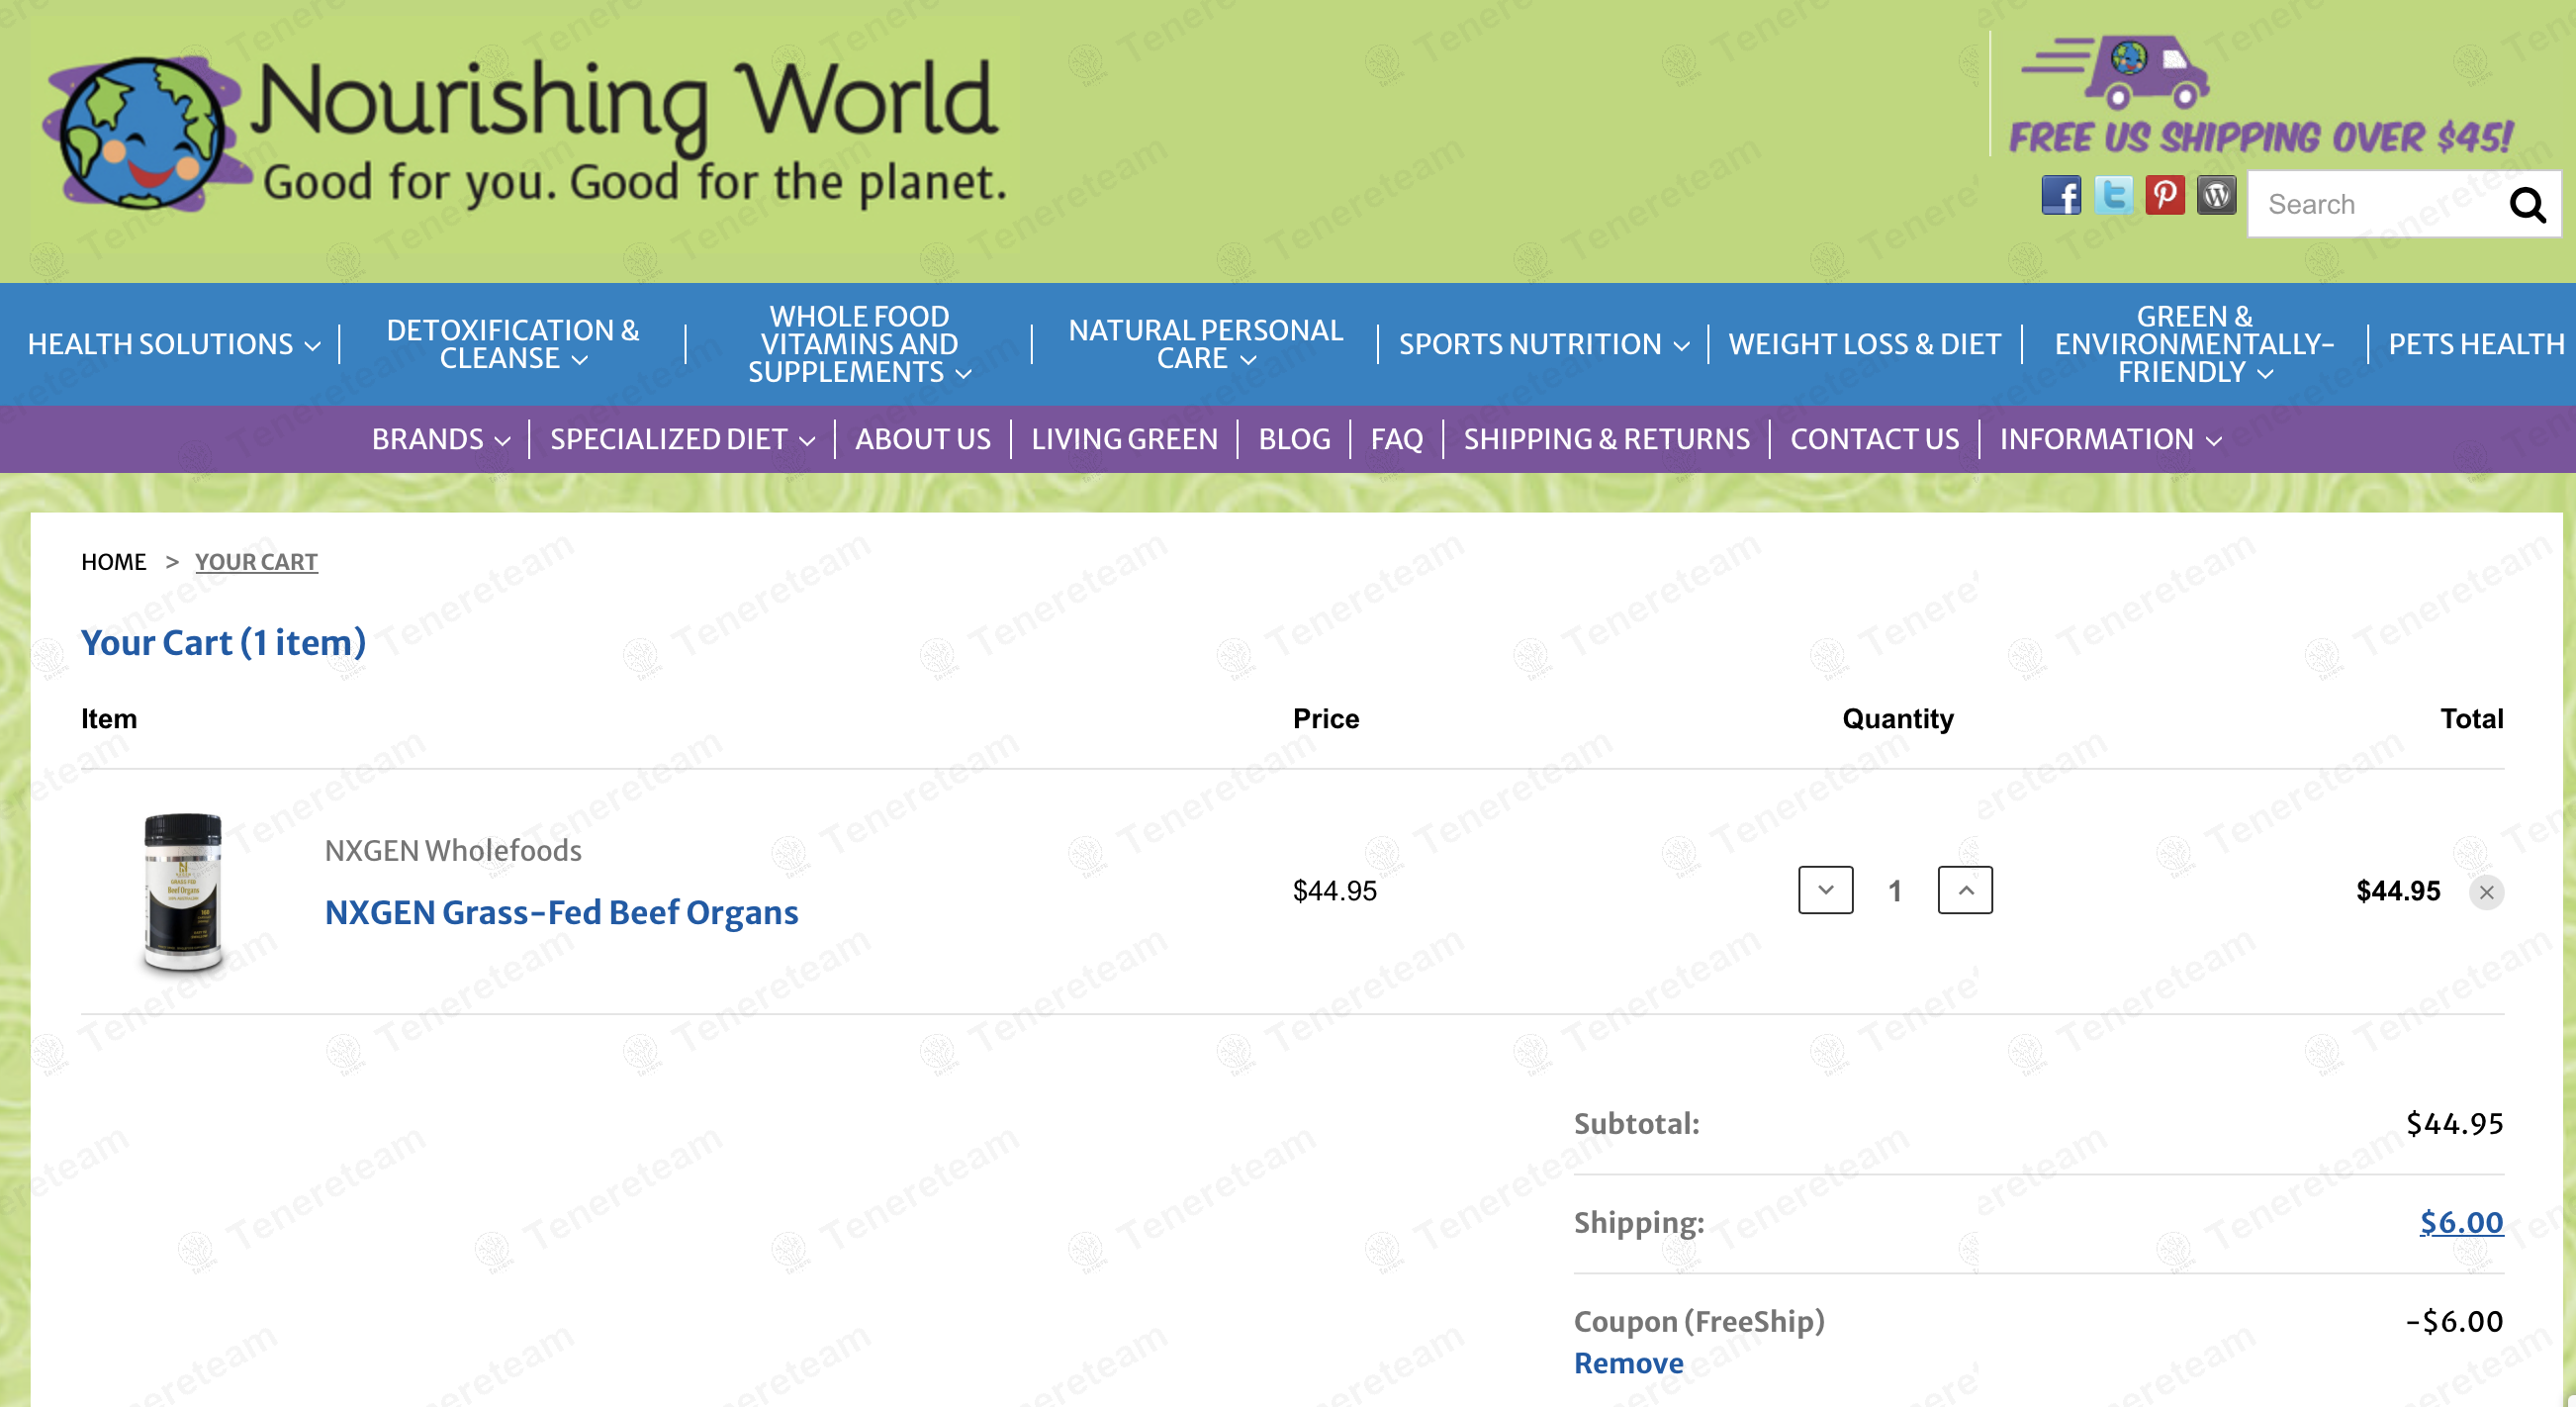
Task: Open the FAQ page
Action: point(1396,439)
